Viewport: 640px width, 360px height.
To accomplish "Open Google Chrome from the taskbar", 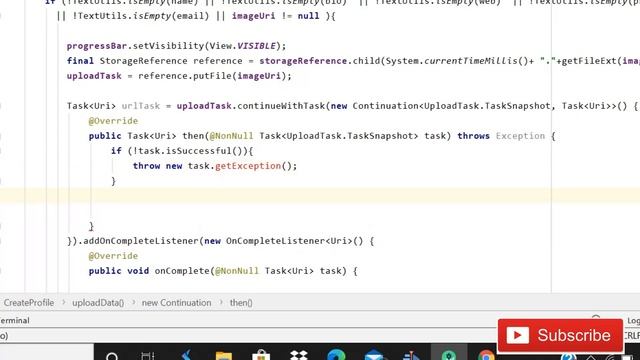I will coord(486,356).
